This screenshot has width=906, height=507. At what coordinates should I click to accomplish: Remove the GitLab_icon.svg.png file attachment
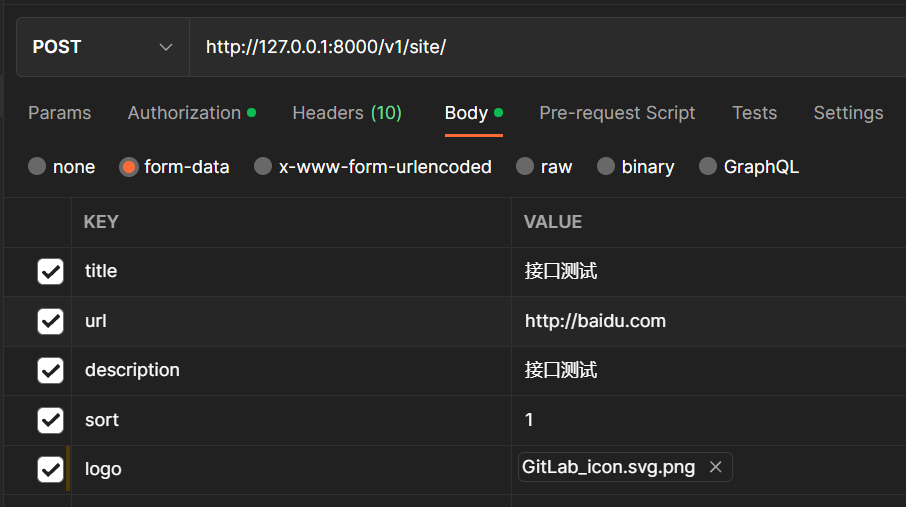pos(715,467)
